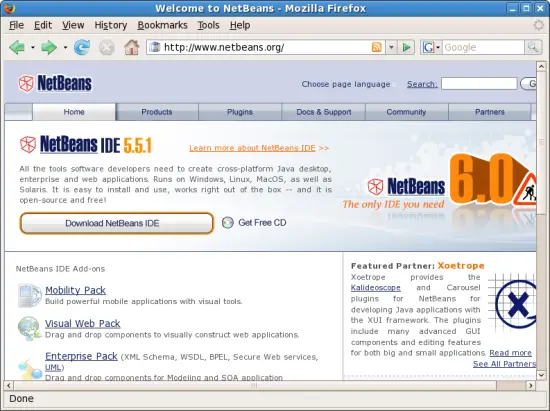The height and width of the screenshot is (411, 550).
Task: Open the Edit menu
Action: click(x=43, y=25)
